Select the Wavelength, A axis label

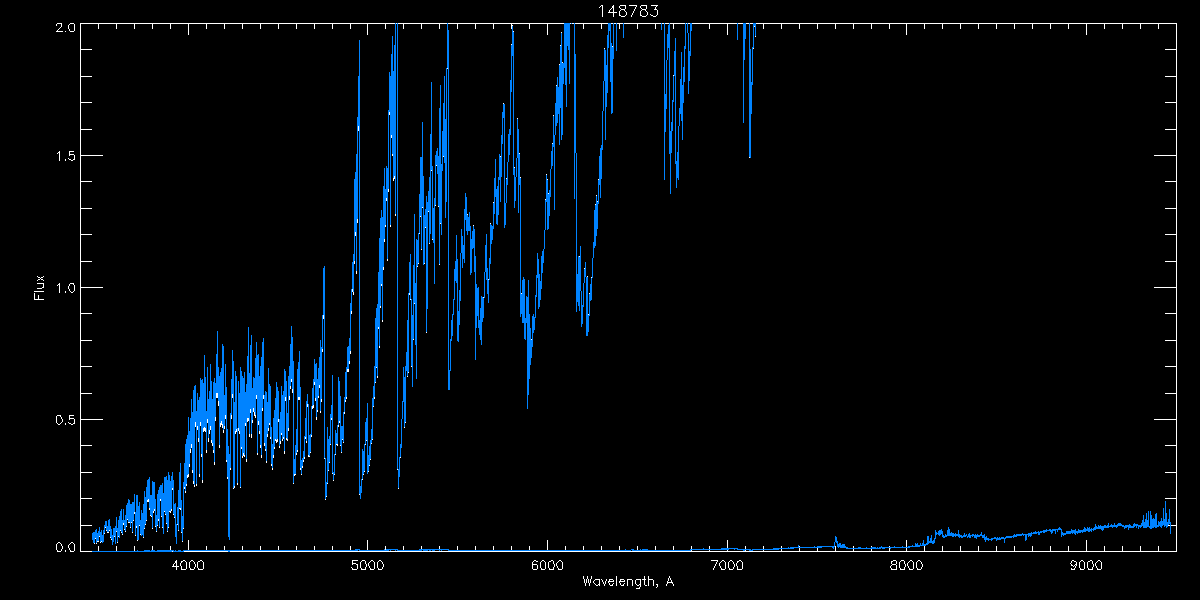coord(627,581)
